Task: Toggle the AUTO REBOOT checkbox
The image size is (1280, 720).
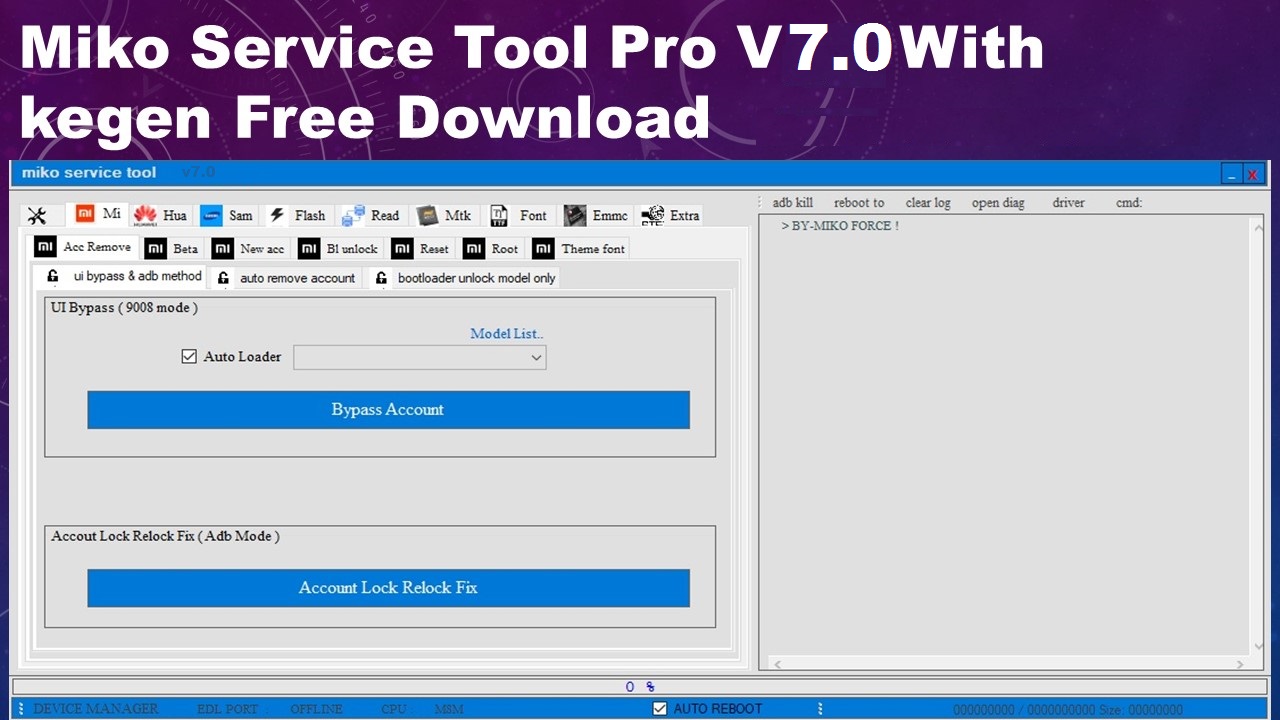Action: (659, 709)
